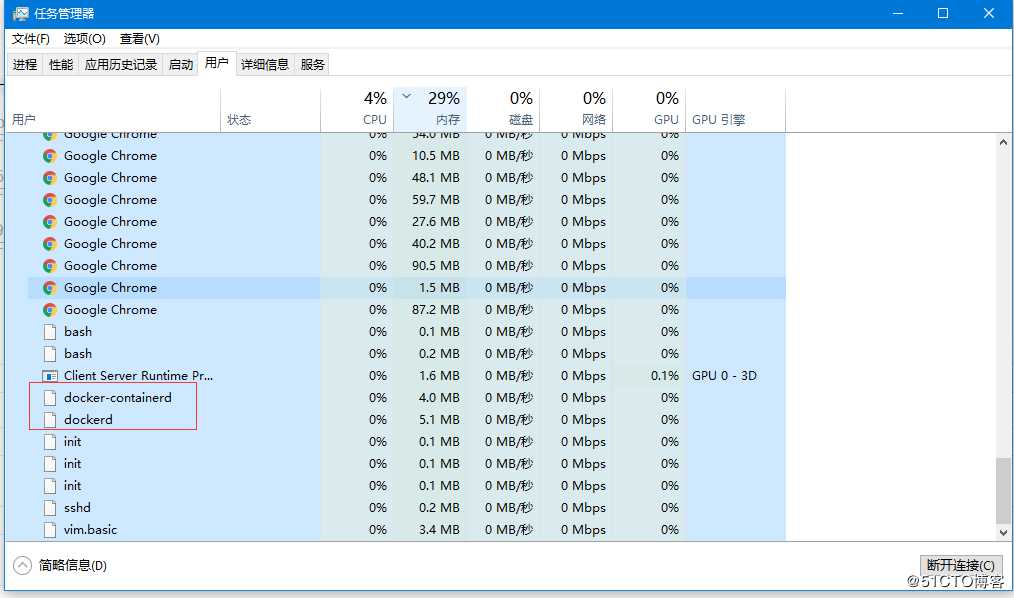The height and width of the screenshot is (598, 1014).
Task: Maximize the Task Manager window
Action: 943,14
